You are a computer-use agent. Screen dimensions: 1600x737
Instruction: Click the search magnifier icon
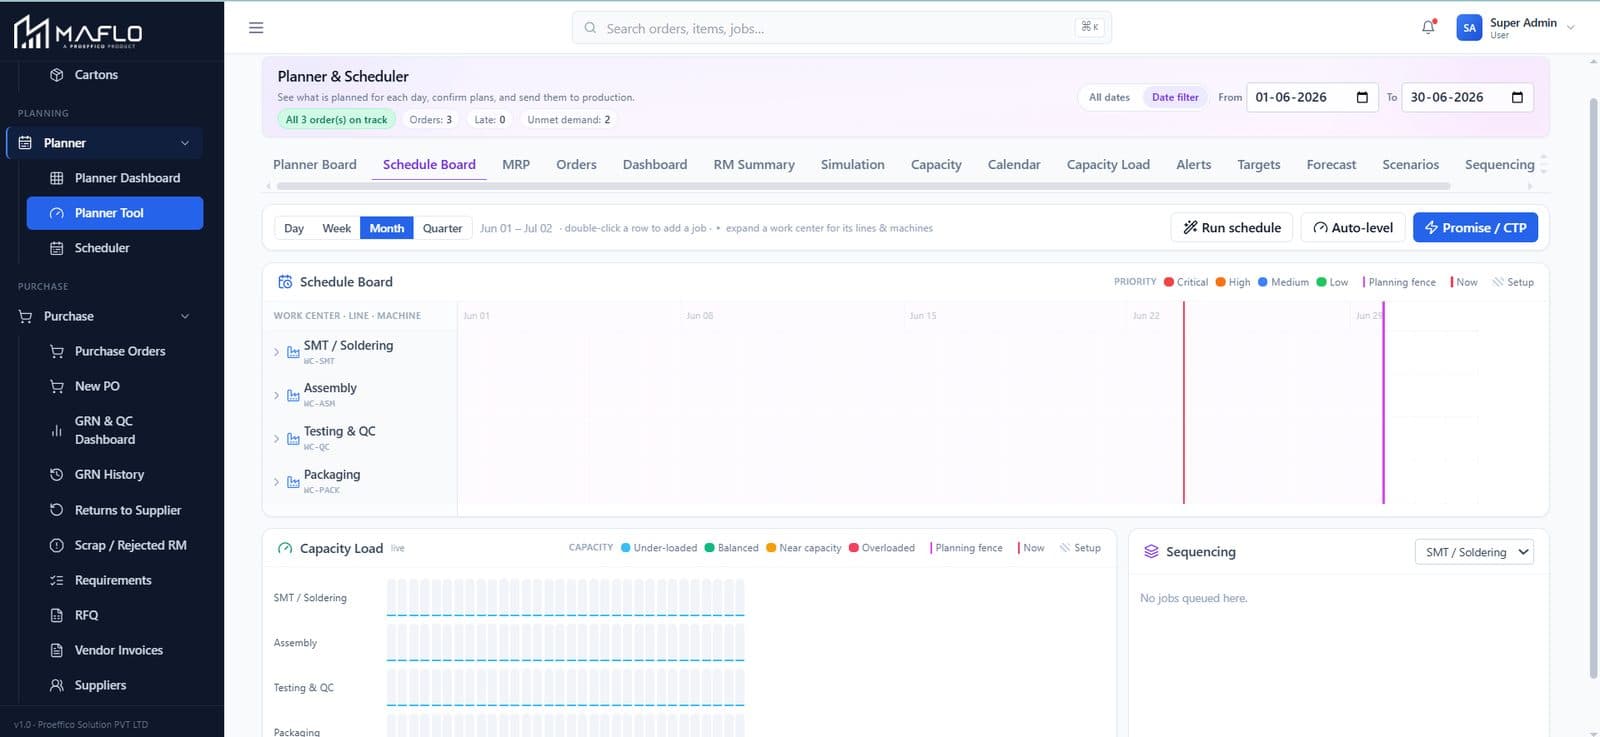pos(590,28)
